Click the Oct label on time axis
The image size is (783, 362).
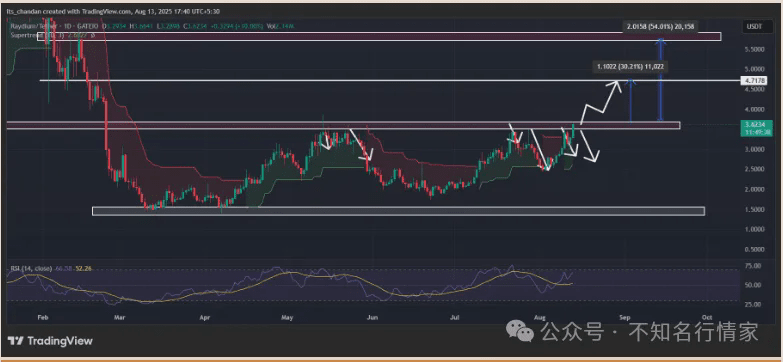pos(707,317)
